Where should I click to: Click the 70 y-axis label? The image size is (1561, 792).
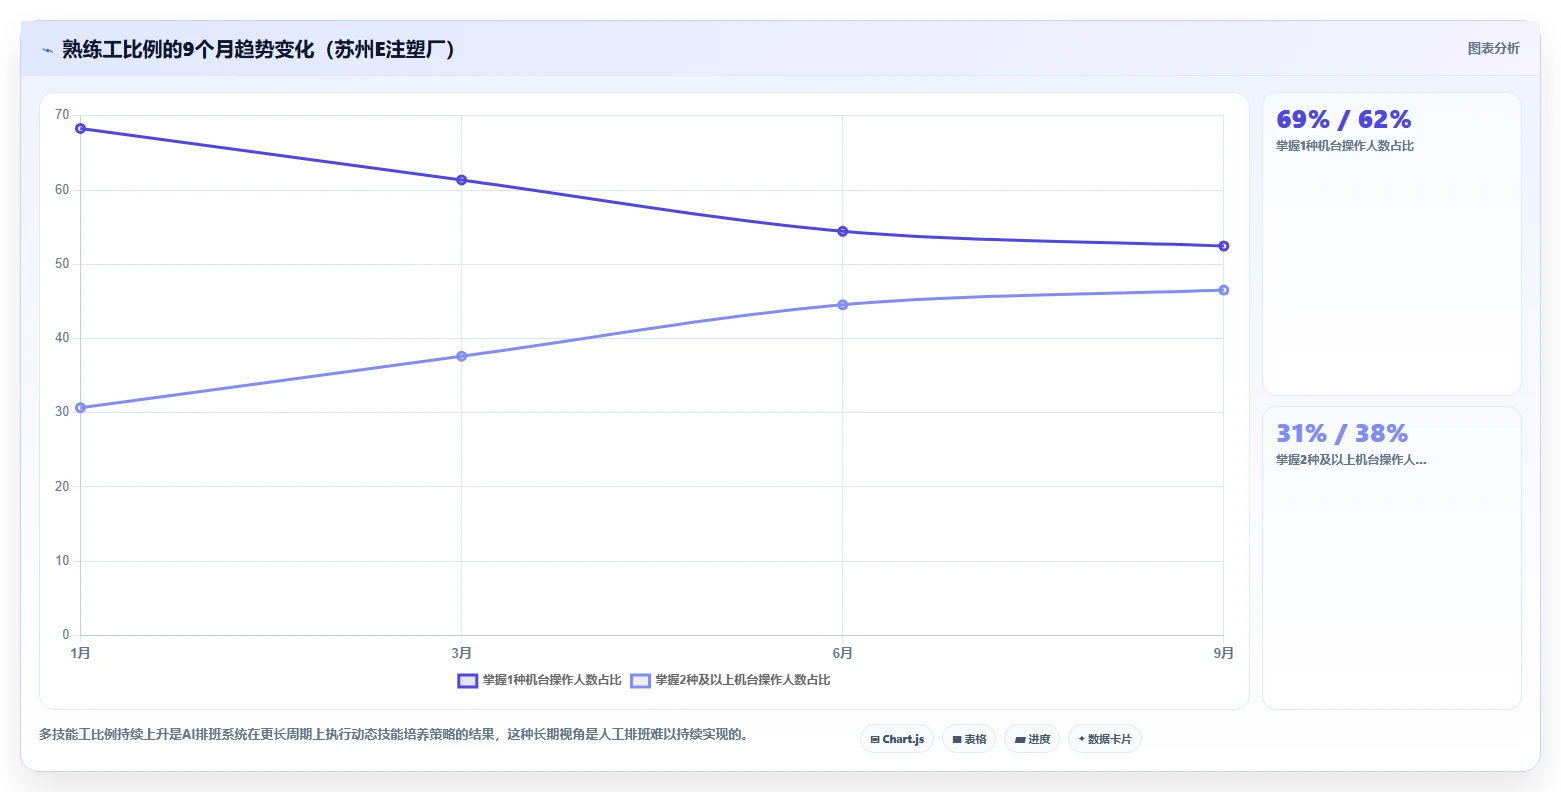(x=62, y=115)
